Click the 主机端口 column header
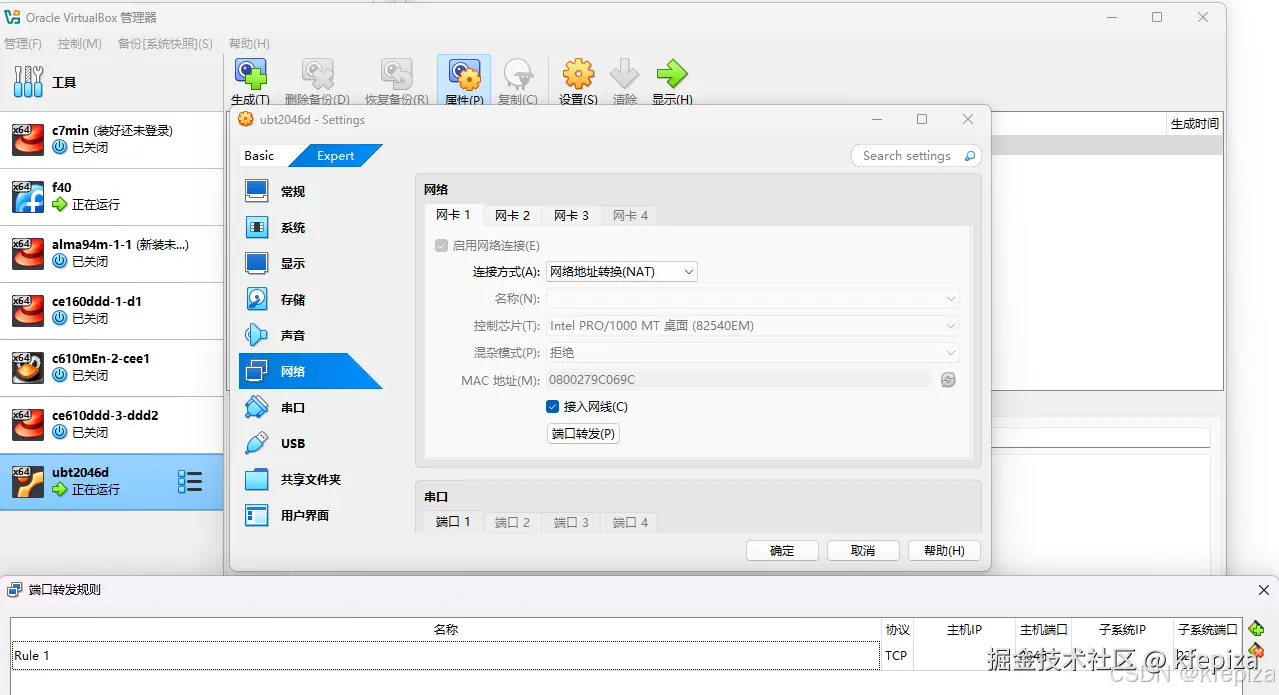The image size is (1279, 695). point(1043,629)
